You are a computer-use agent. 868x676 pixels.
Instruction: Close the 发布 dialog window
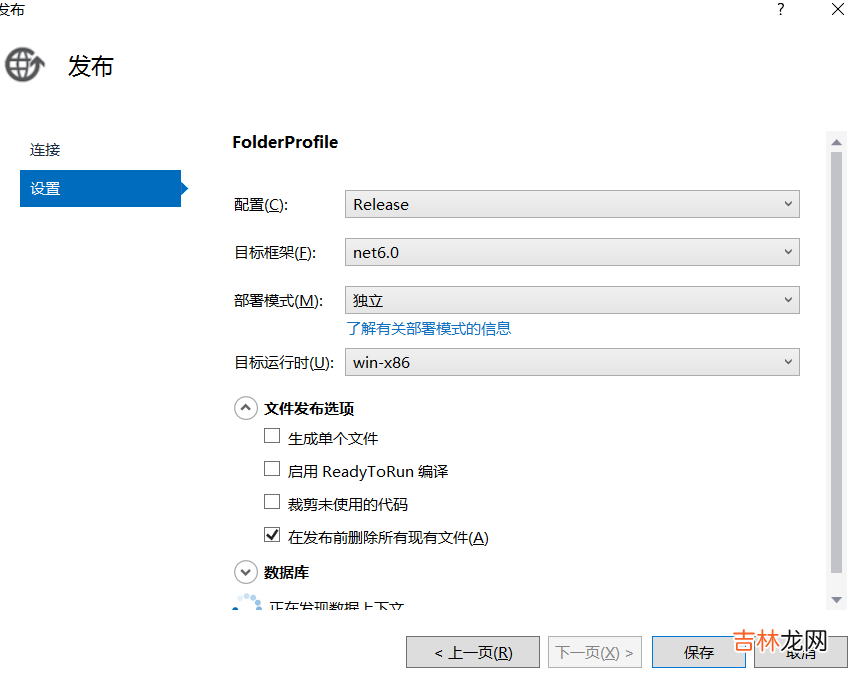[x=837, y=9]
